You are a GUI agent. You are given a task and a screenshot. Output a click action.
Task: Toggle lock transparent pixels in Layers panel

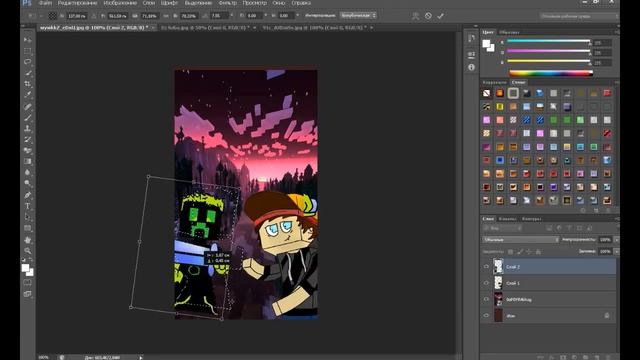(510, 252)
